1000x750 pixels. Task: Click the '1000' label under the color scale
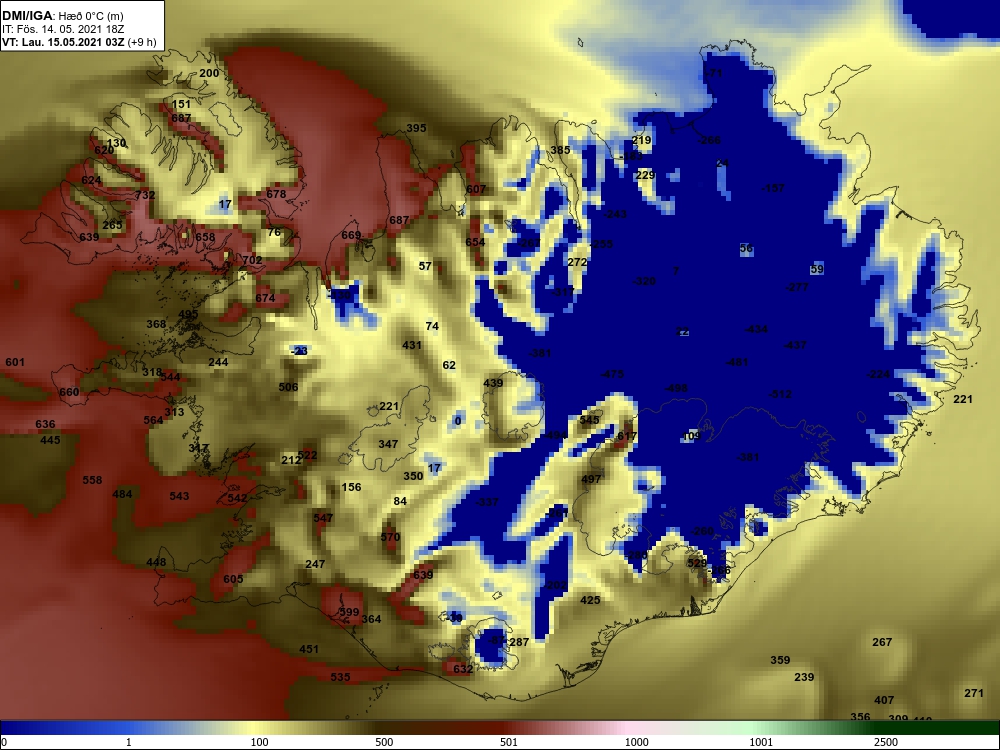pyautogui.click(x=636, y=742)
